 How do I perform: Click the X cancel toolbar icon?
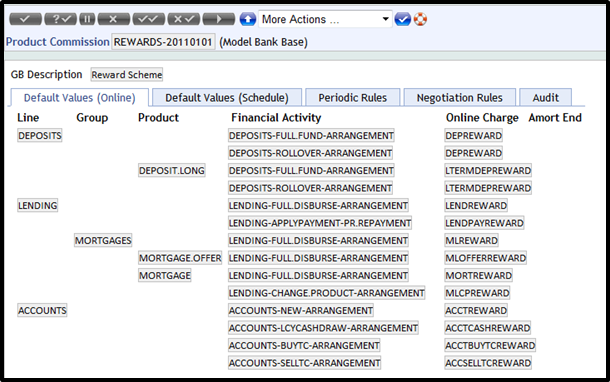114,19
